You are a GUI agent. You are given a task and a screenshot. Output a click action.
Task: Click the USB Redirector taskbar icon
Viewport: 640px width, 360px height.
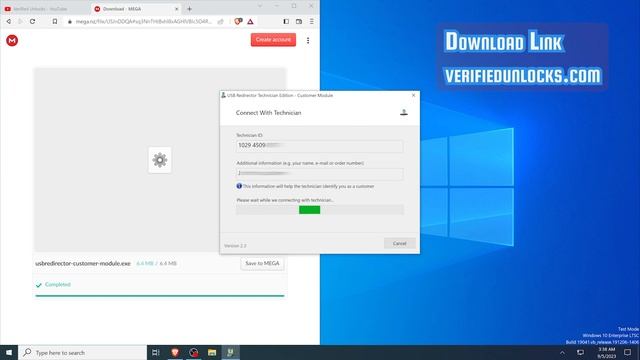pos(231,352)
